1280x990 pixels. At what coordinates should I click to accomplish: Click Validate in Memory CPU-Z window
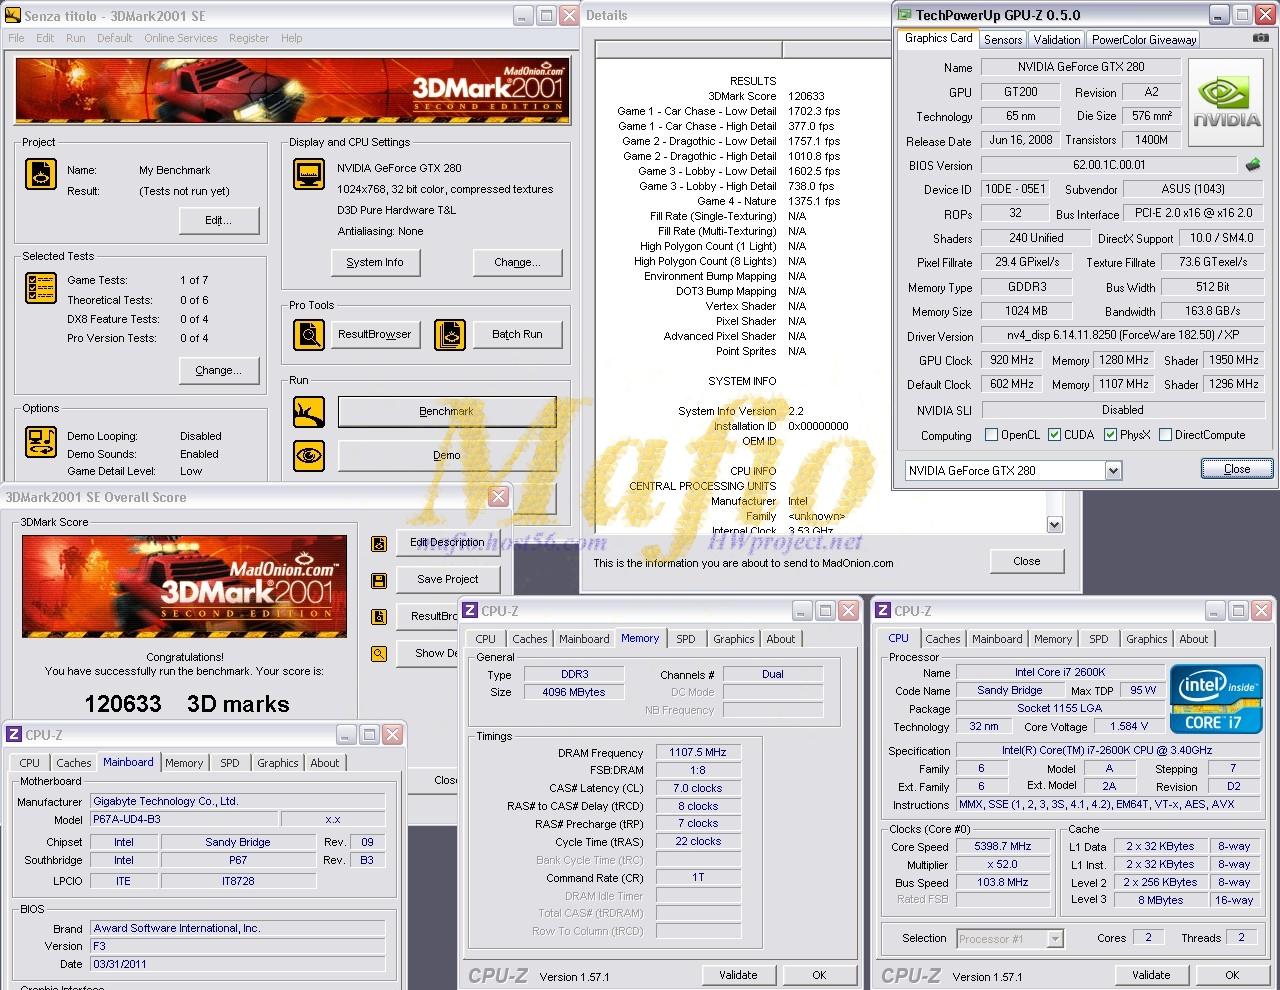click(738, 975)
